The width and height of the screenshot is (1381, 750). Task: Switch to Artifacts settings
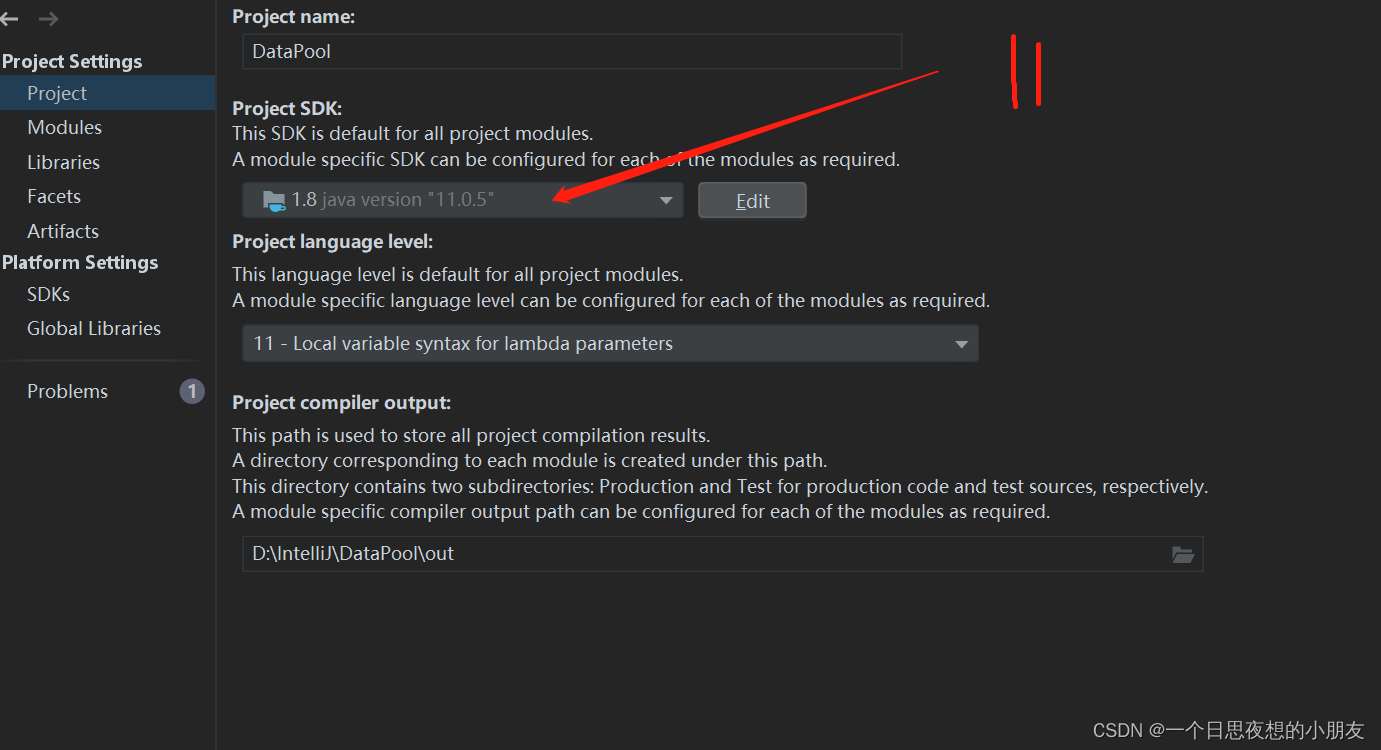(x=63, y=231)
